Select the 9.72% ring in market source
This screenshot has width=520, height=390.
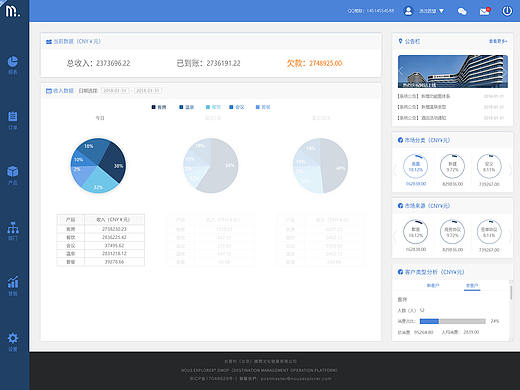(x=452, y=232)
